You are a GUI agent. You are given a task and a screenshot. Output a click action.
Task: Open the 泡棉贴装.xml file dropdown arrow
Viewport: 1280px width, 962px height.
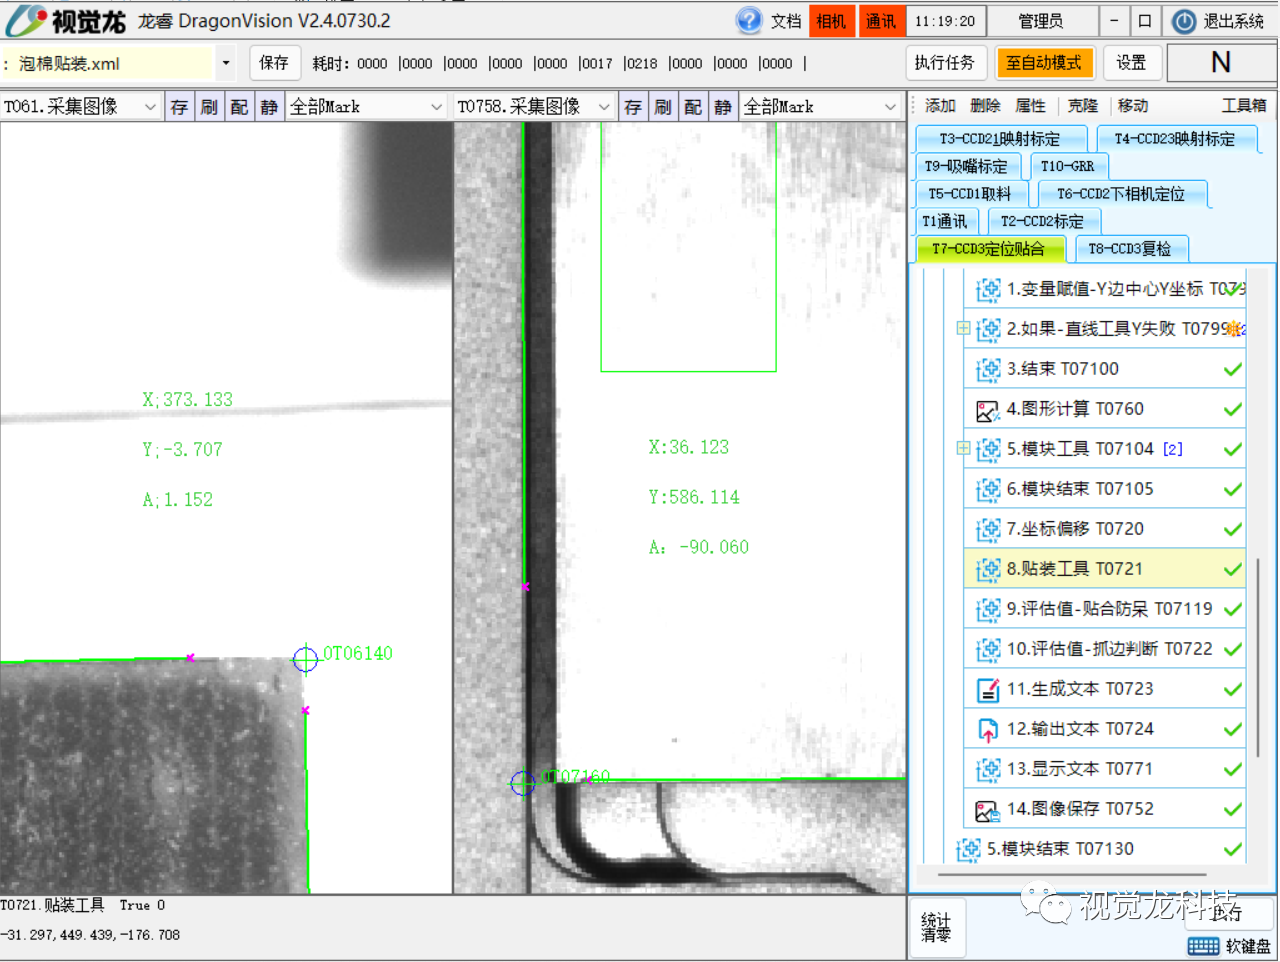click(x=226, y=63)
